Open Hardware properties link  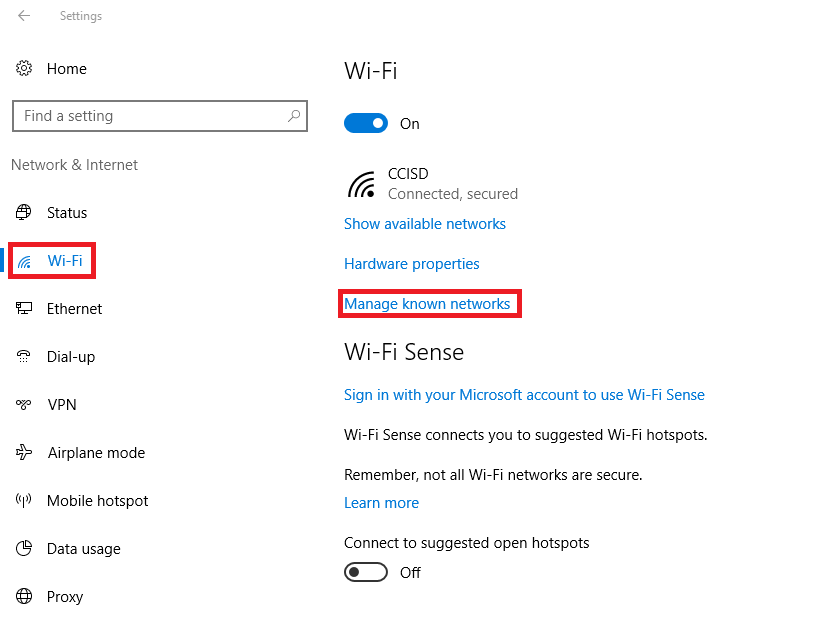point(412,264)
